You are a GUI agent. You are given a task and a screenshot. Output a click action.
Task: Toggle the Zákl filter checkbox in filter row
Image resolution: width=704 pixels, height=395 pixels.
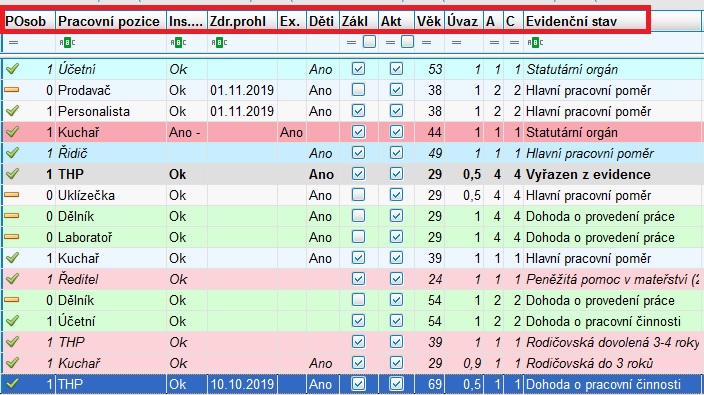pos(369,42)
